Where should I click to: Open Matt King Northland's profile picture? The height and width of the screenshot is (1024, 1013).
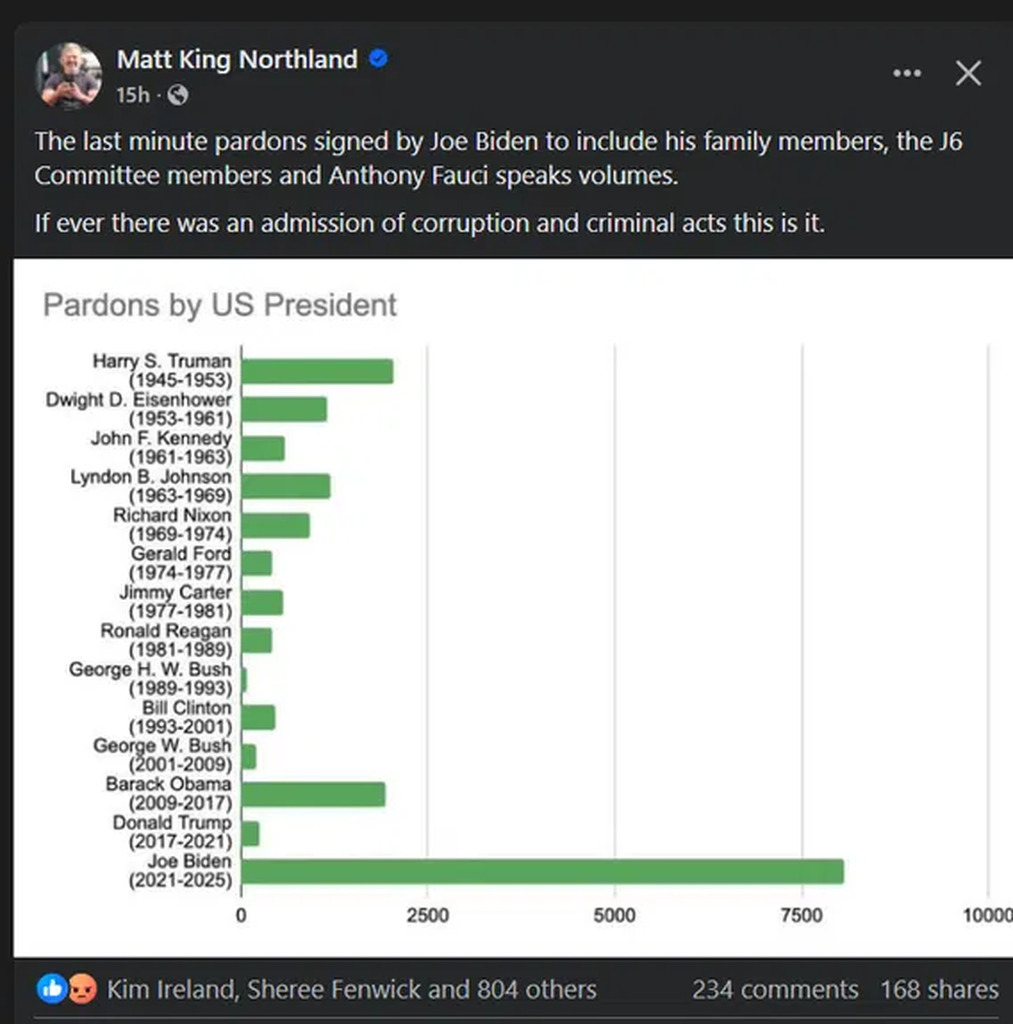[x=69, y=76]
